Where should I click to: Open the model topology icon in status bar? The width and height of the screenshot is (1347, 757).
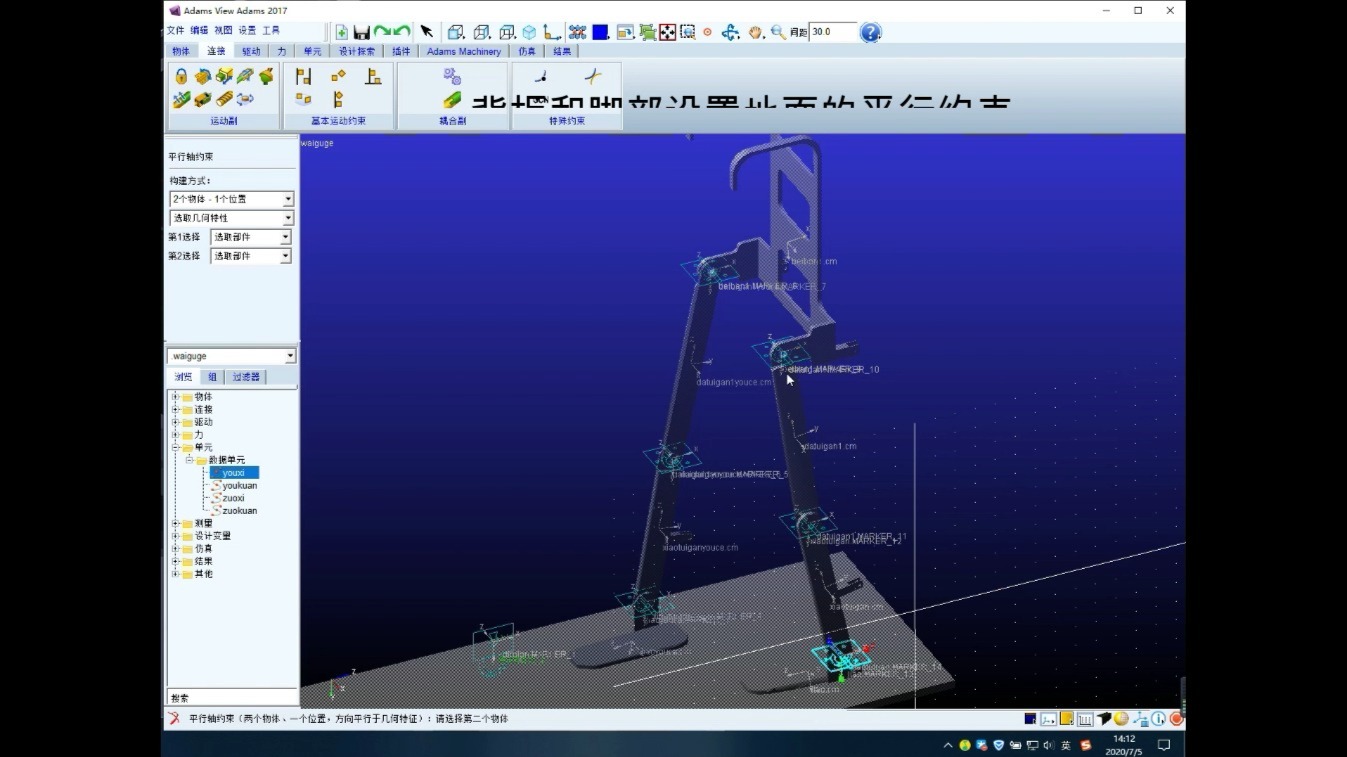coord(1140,718)
